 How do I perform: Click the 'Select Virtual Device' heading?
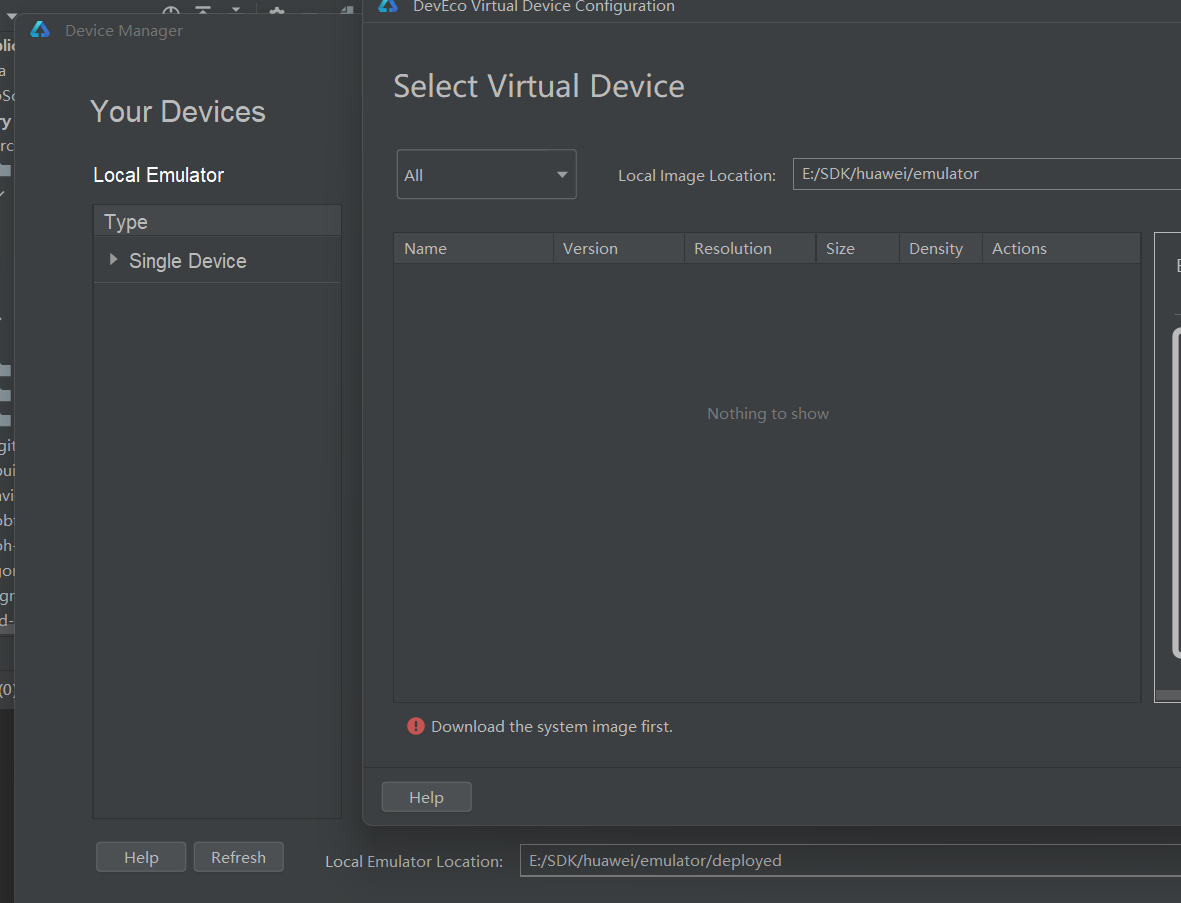coord(539,86)
